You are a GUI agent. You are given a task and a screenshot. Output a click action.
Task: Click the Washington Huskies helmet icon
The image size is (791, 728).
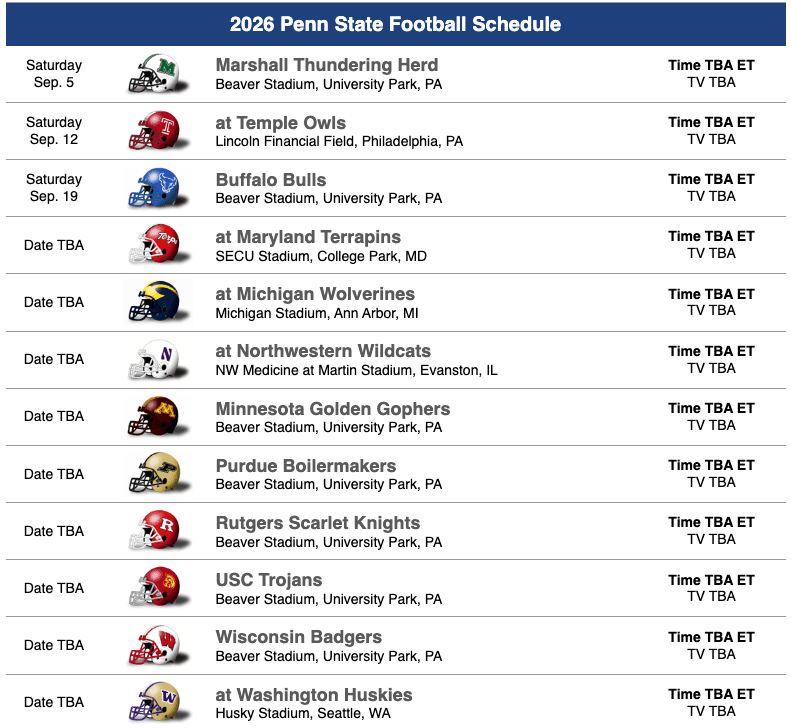pos(153,701)
